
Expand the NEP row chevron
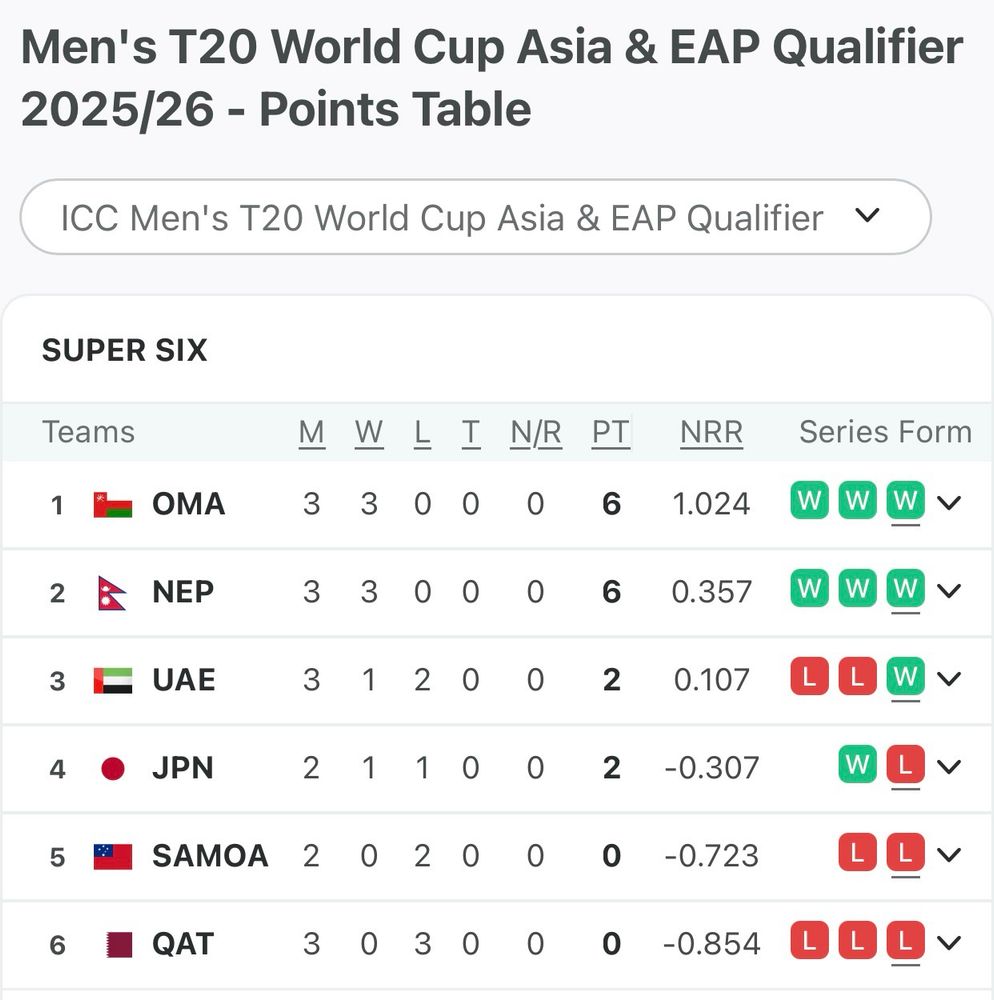(x=948, y=590)
